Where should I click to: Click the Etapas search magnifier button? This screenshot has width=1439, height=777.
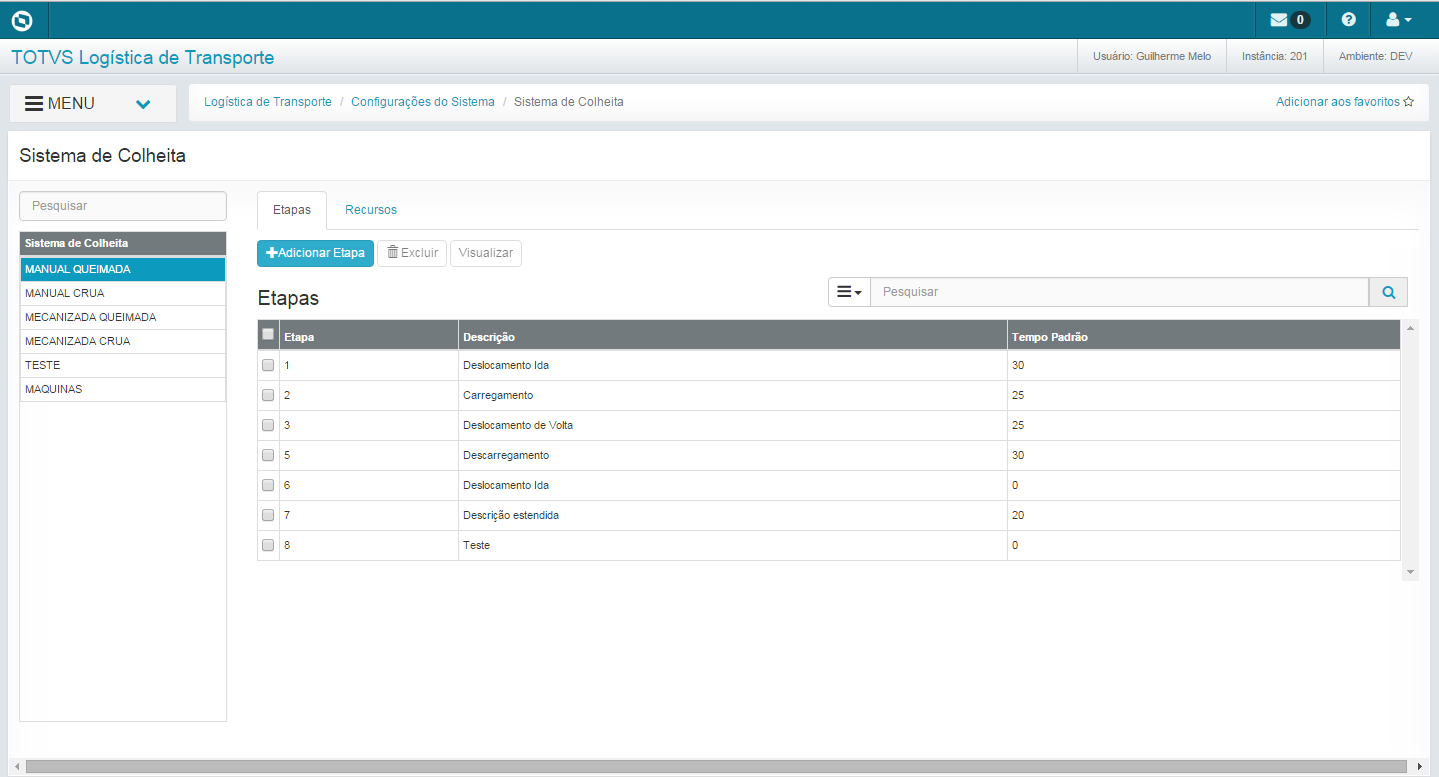(1388, 292)
